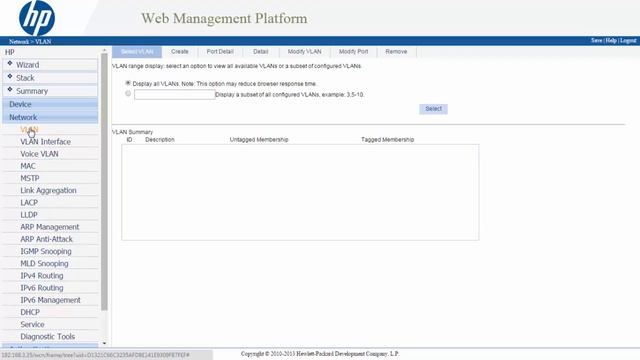Click the sidebar vertical scrollbar thumb
The height and width of the screenshot is (360, 640).
click(x=104, y=182)
